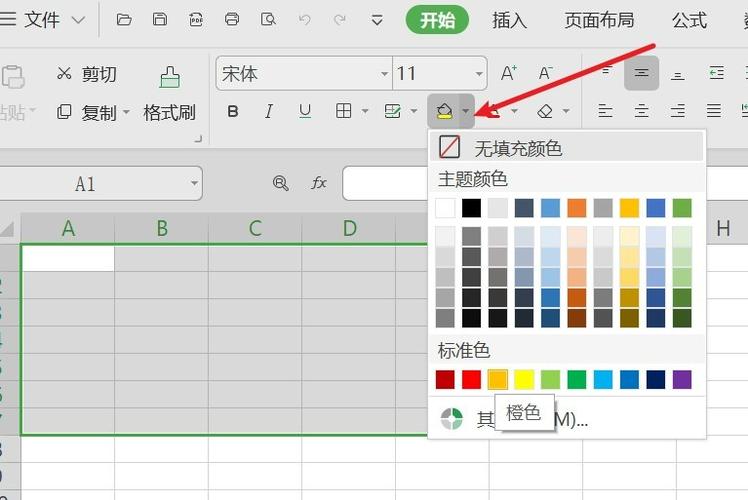The width and height of the screenshot is (748, 500).
Task: Open the 文件 menu
Action: 42,20
